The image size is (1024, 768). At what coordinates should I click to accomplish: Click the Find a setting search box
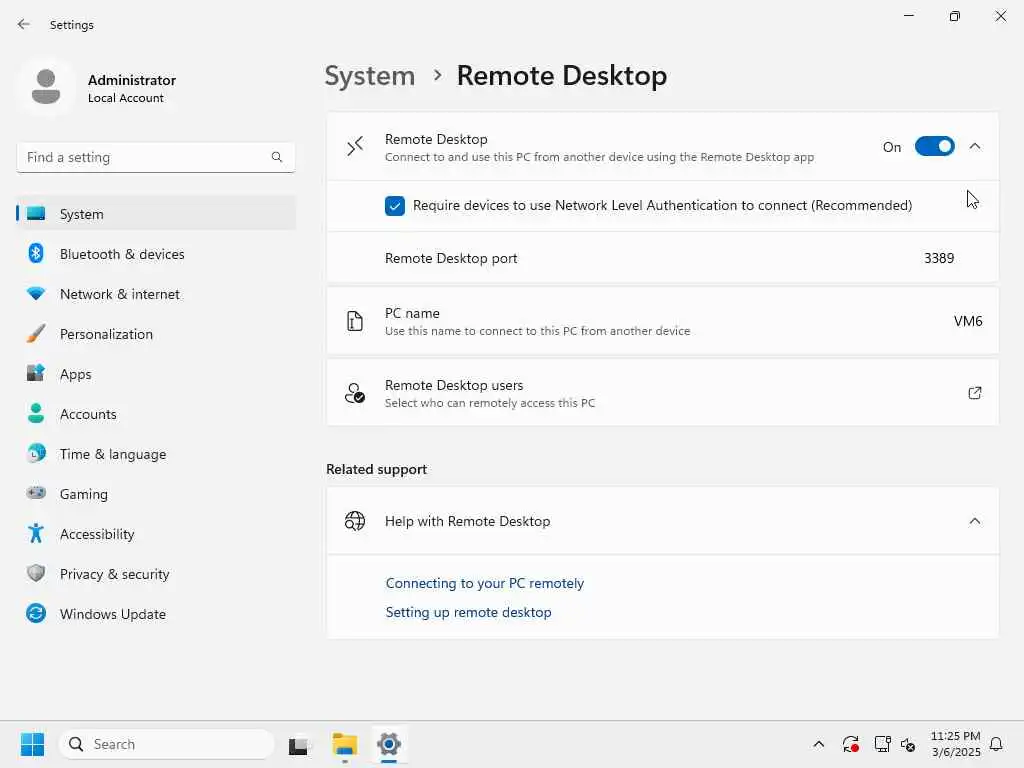tap(155, 157)
